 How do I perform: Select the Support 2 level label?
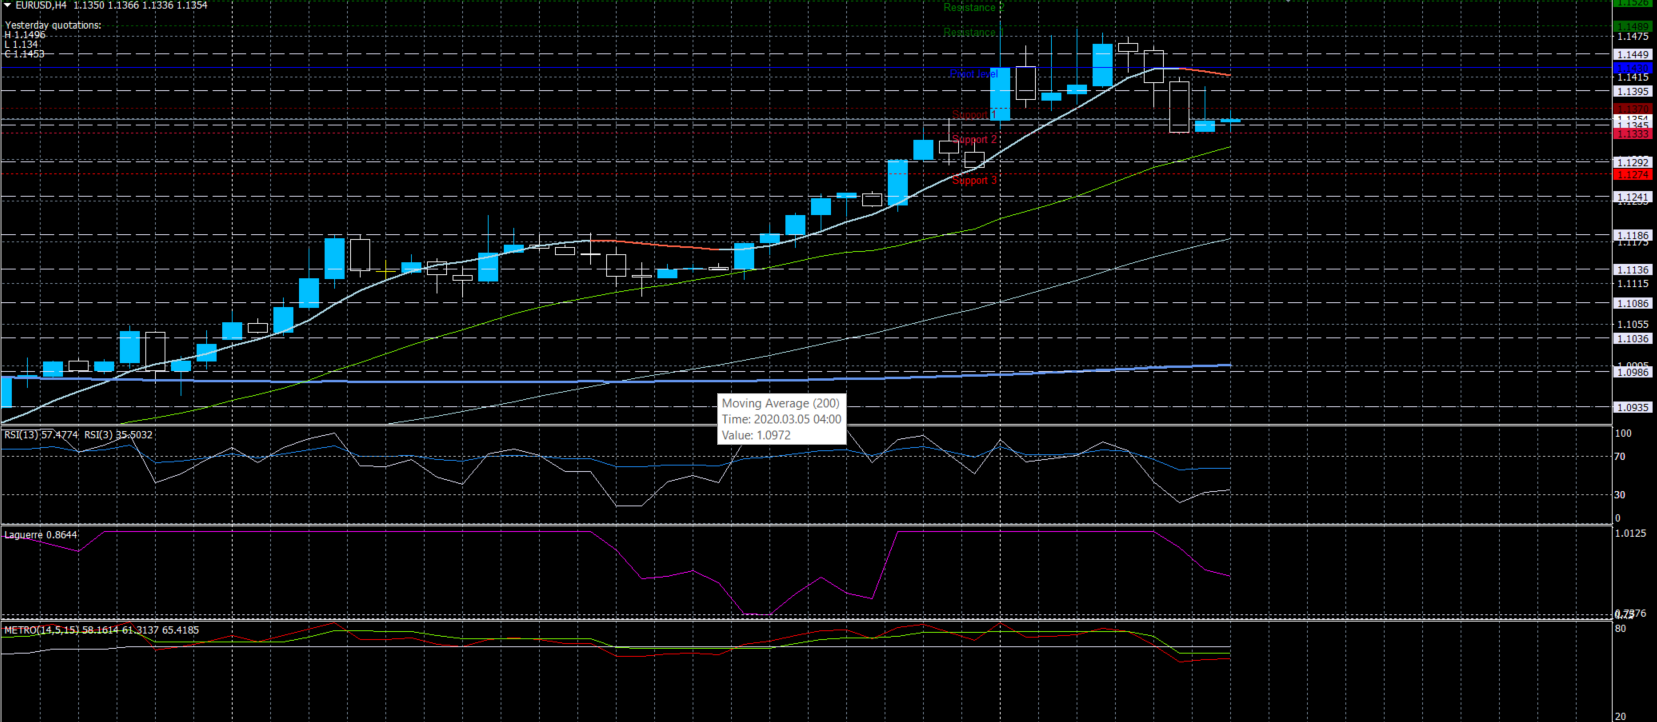pyautogui.click(x=974, y=139)
